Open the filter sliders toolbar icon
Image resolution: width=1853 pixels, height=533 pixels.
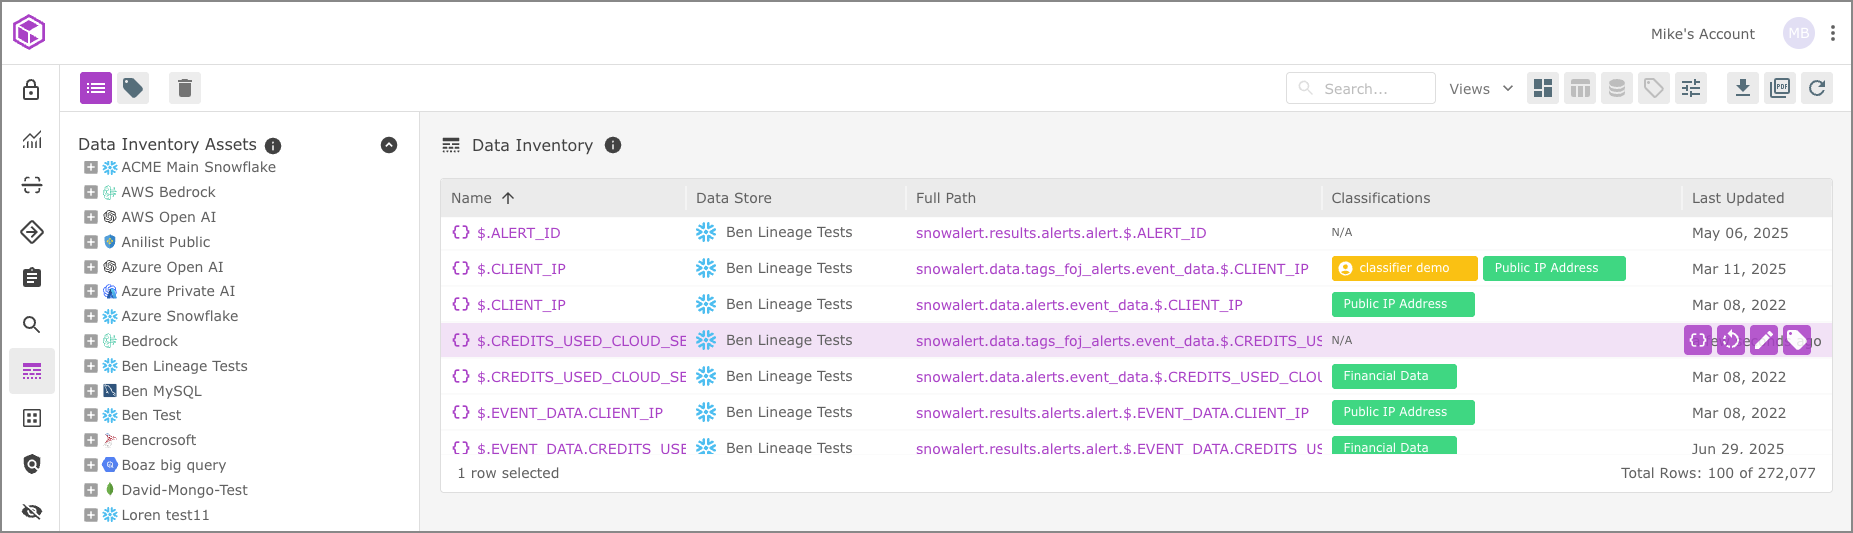[x=1691, y=88]
